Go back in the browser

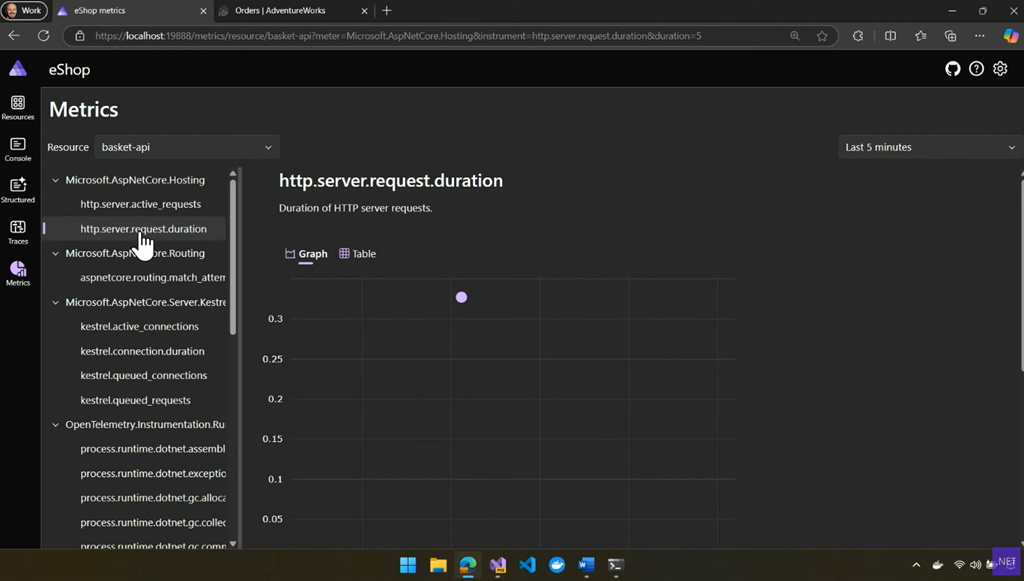[14, 36]
